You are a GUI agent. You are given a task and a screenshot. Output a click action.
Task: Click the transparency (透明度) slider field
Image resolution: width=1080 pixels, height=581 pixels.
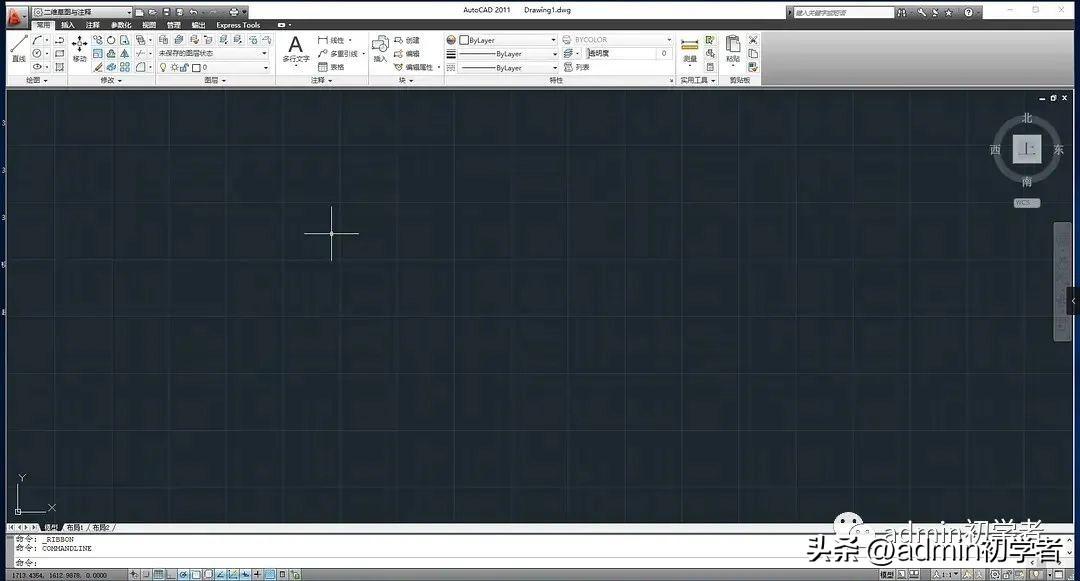[628, 54]
